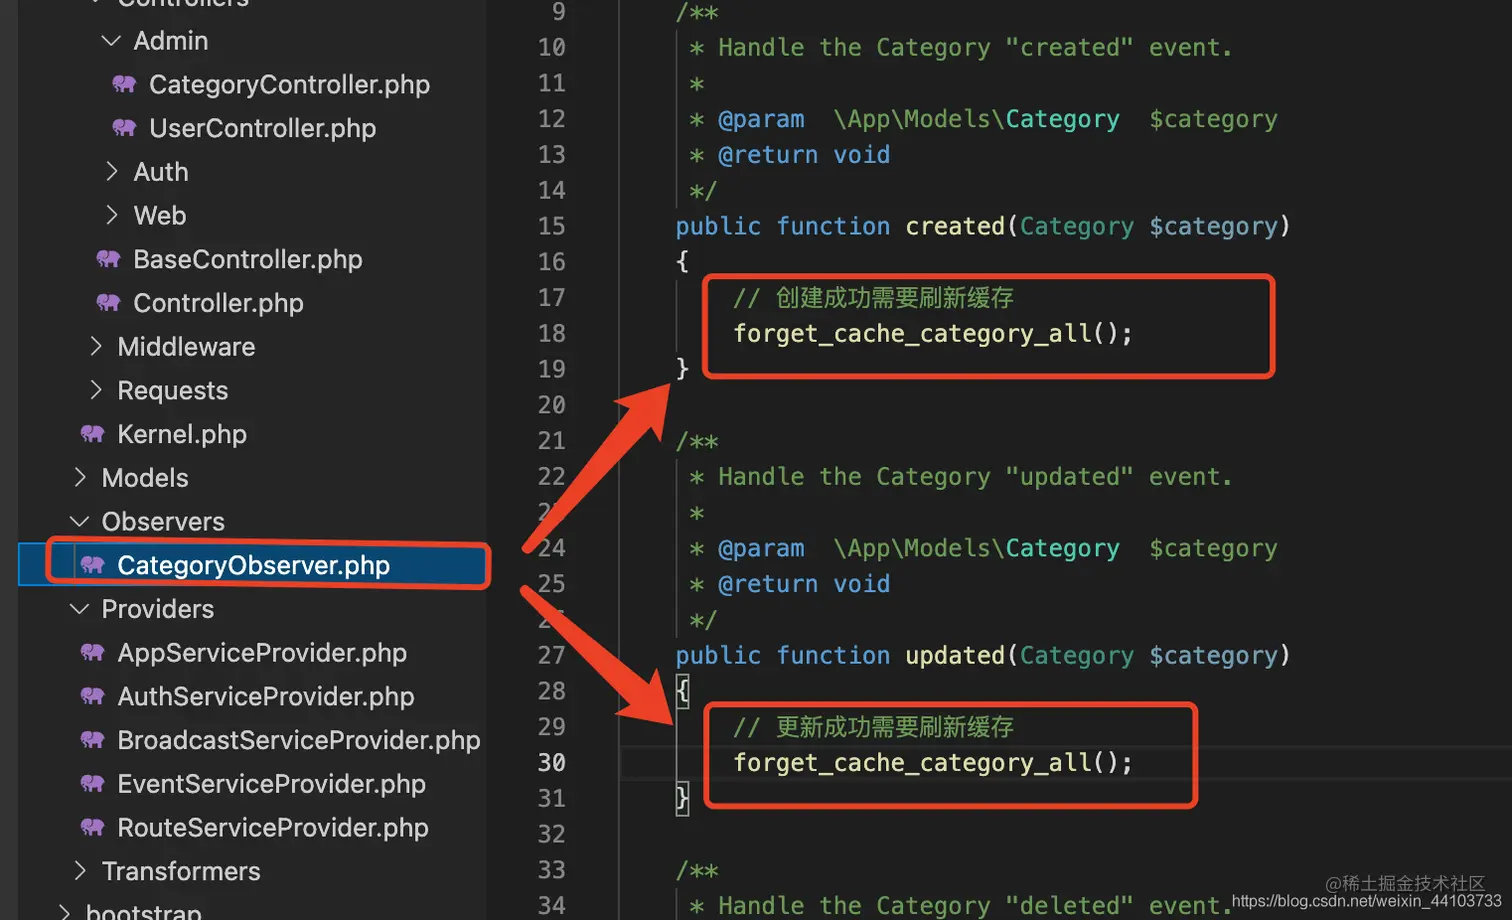Click line number 15 in gutter
This screenshot has width=1512, height=920.
[x=552, y=226]
